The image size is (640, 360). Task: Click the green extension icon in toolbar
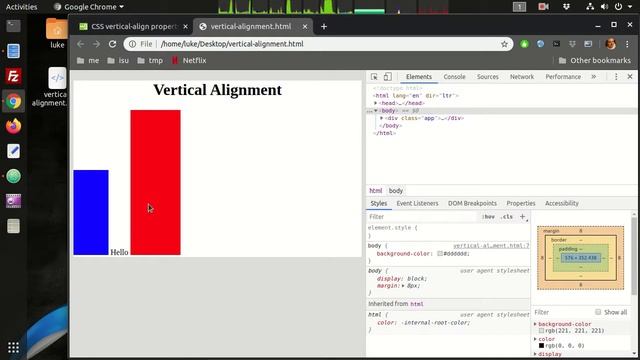(x=524, y=44)
